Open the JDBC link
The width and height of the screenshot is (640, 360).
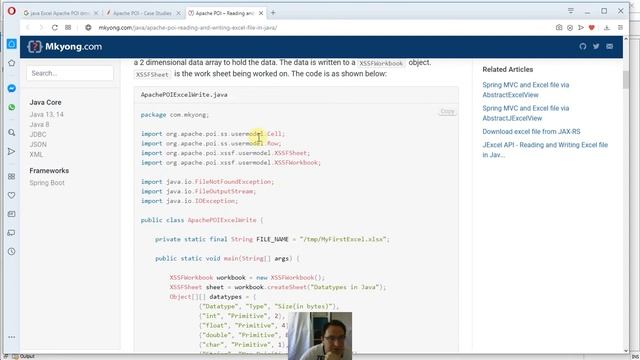click(x=38, y=134)
